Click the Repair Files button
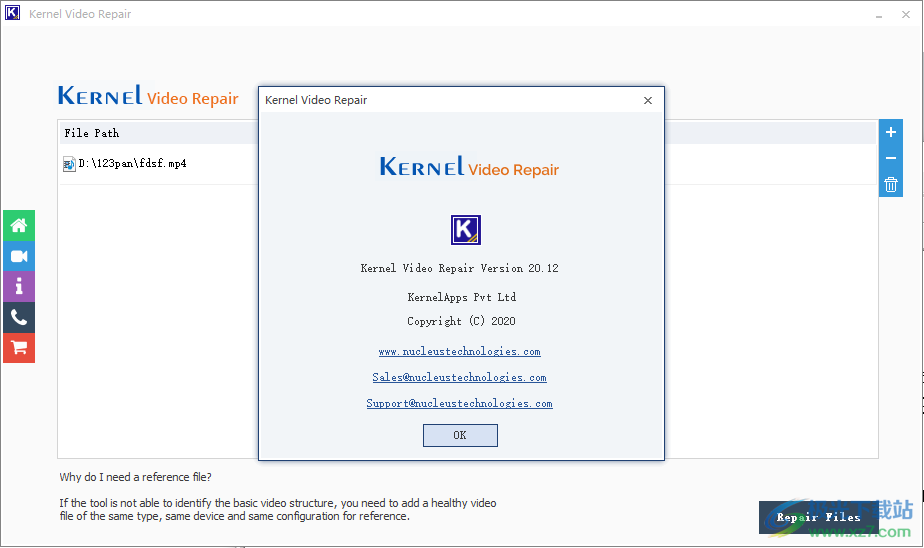 click(x=819, y=517)
